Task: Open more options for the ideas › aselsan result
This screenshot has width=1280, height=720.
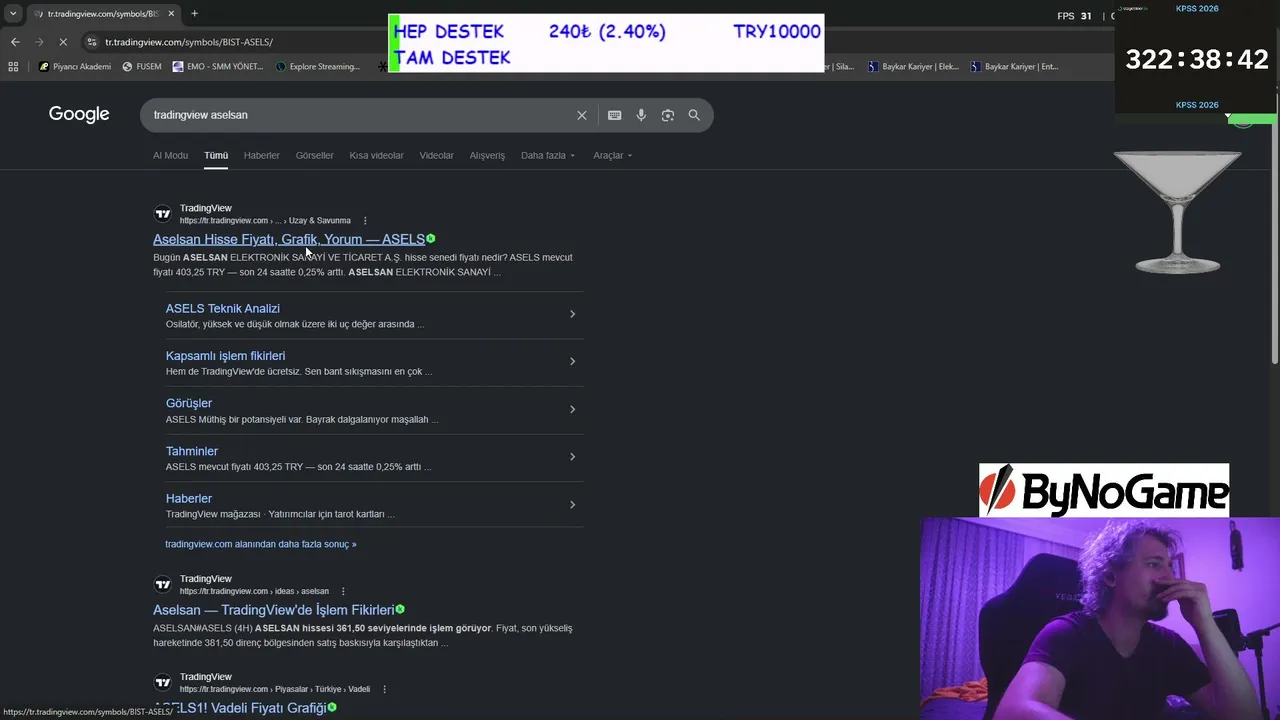Action: (x=343, y=591)
